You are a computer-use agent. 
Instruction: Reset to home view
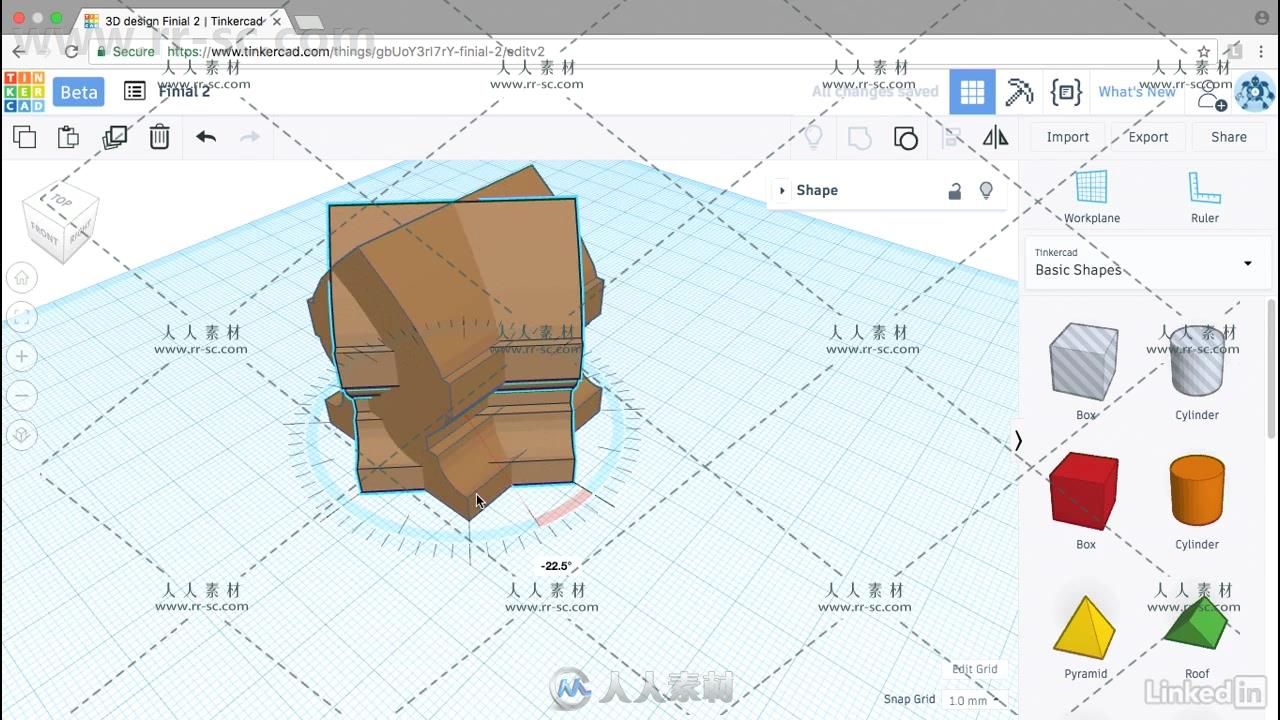(x=22, y=278)
